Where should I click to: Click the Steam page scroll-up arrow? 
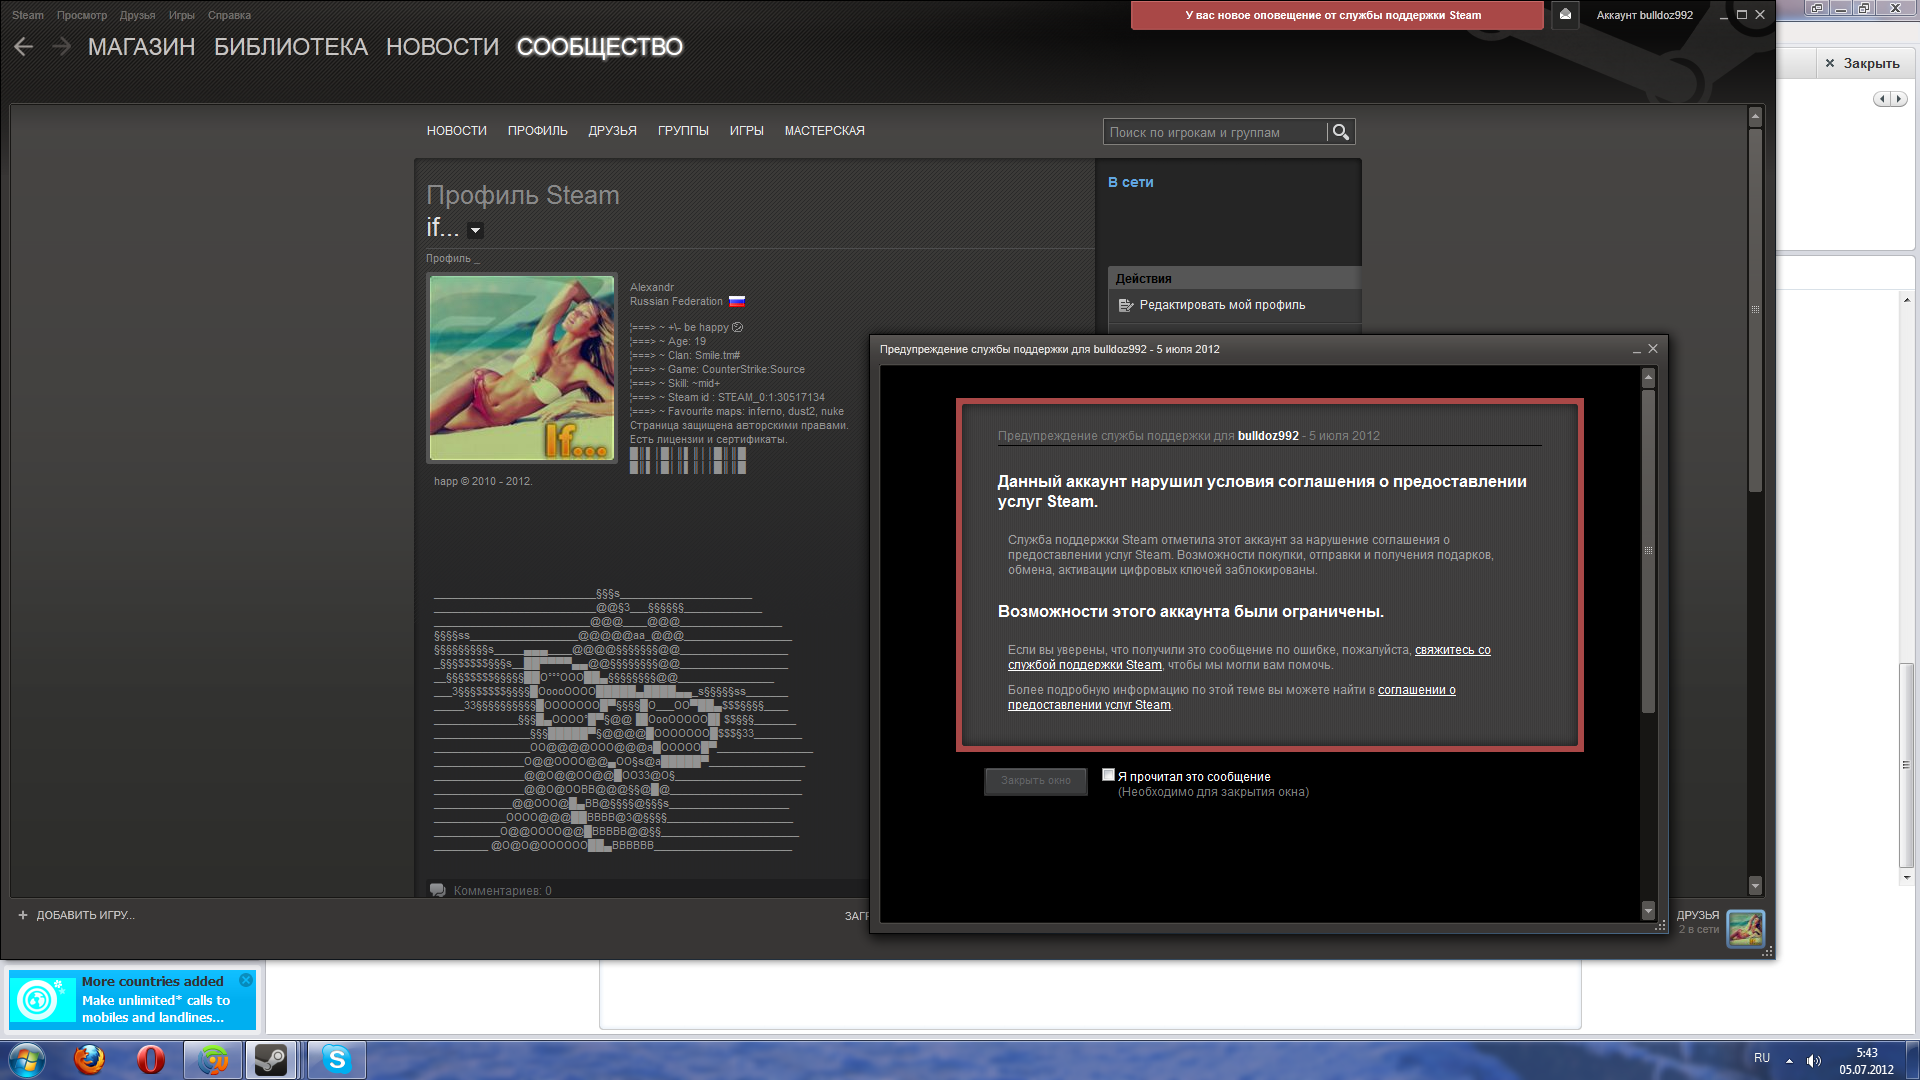click(1755, 117)
